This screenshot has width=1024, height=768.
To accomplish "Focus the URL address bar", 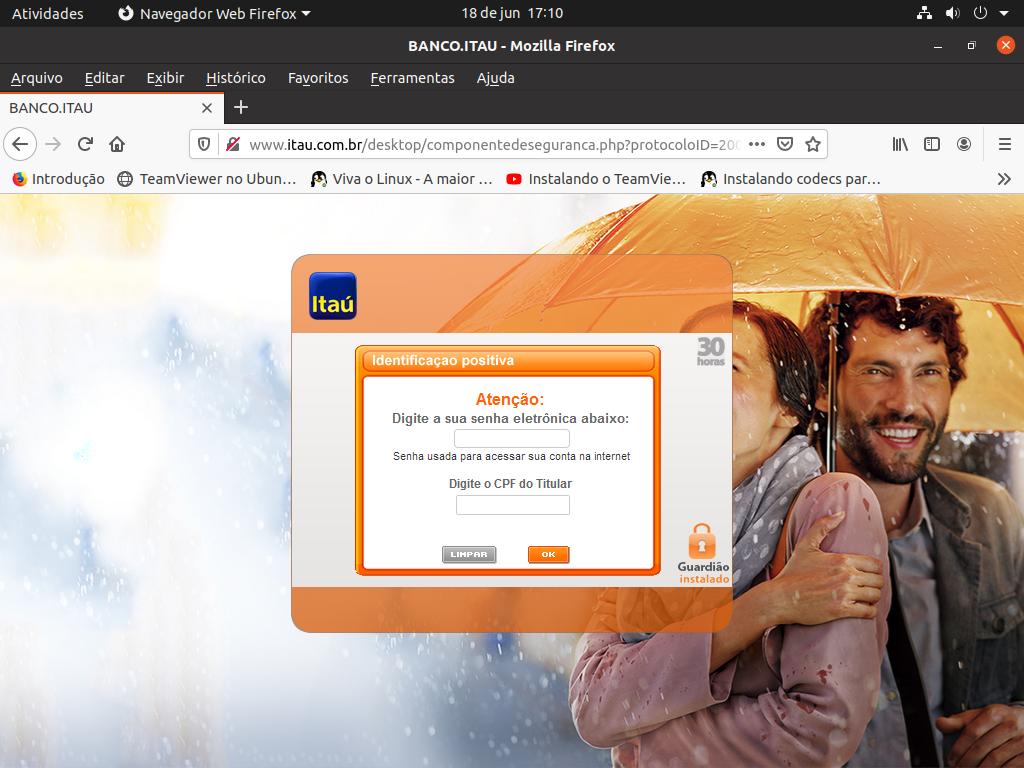I will click(x=493, y=144).
